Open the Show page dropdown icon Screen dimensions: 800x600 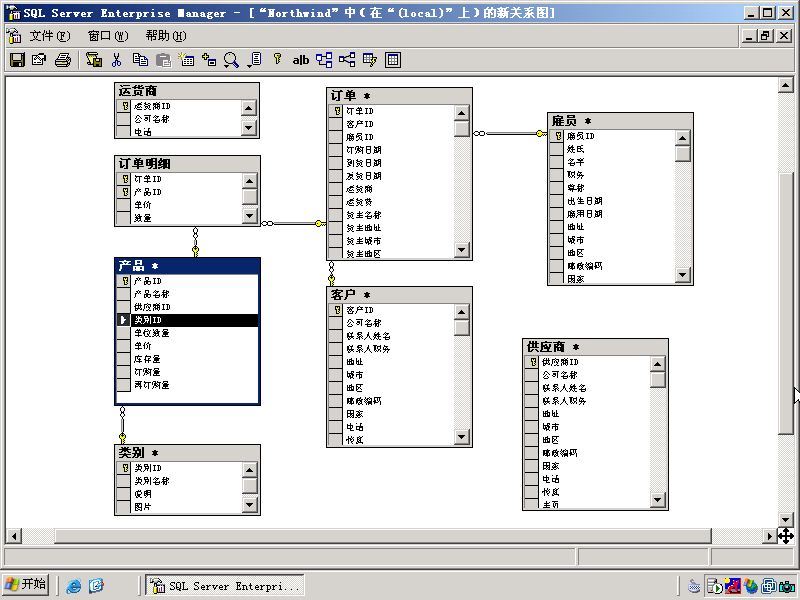[255, 60]
